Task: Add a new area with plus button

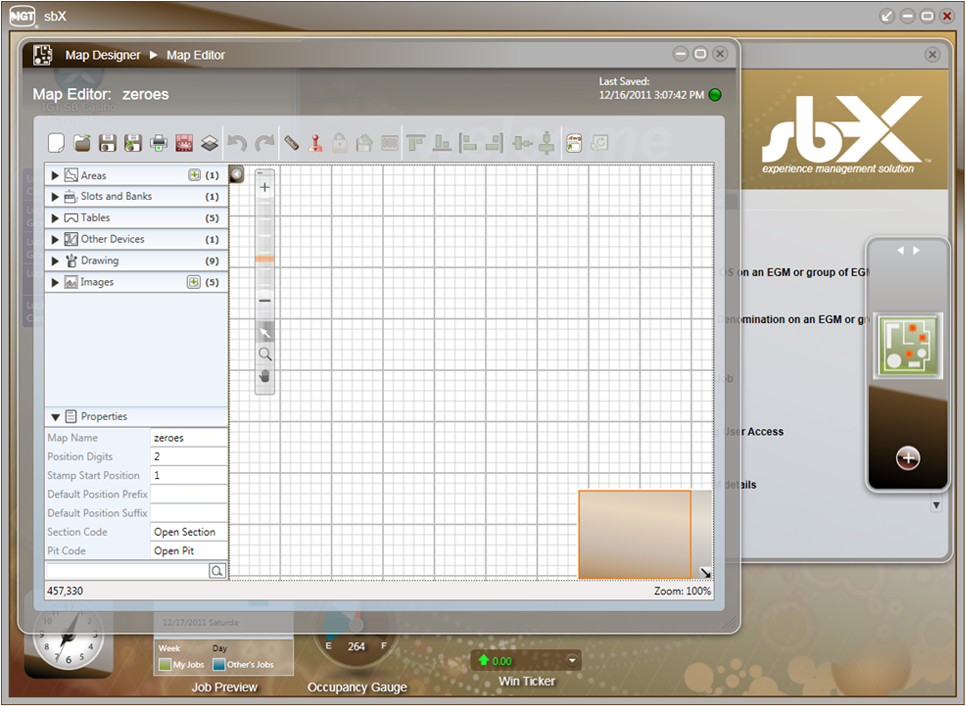Action: (194, 175)
